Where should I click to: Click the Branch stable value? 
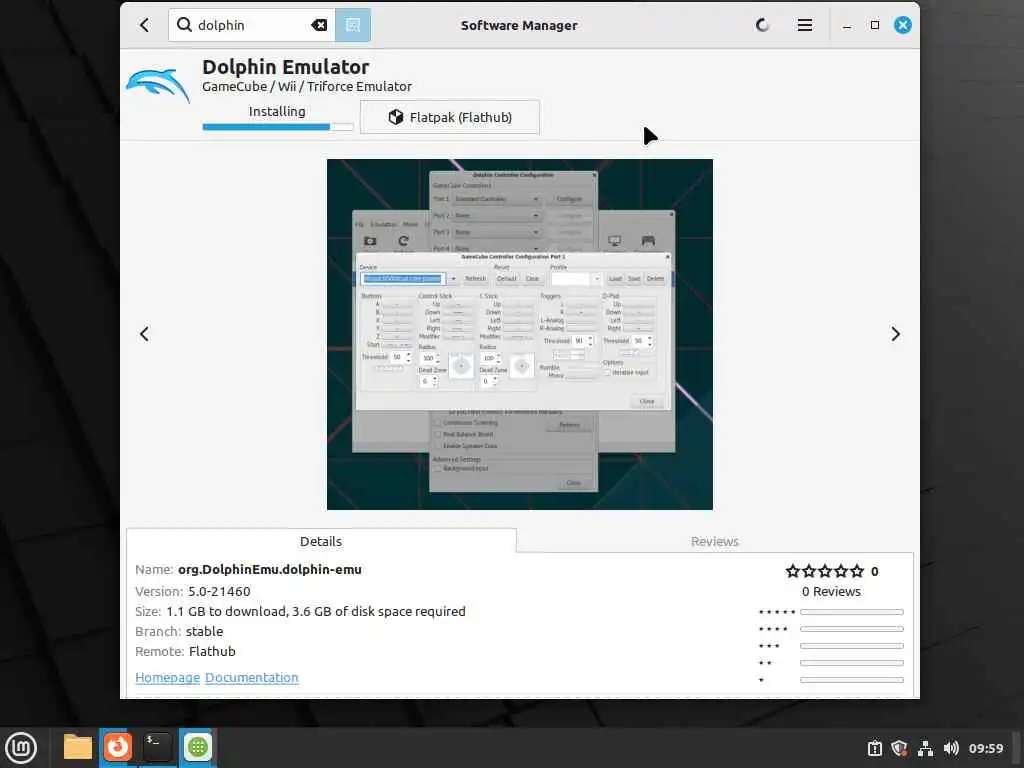(204, 632)
